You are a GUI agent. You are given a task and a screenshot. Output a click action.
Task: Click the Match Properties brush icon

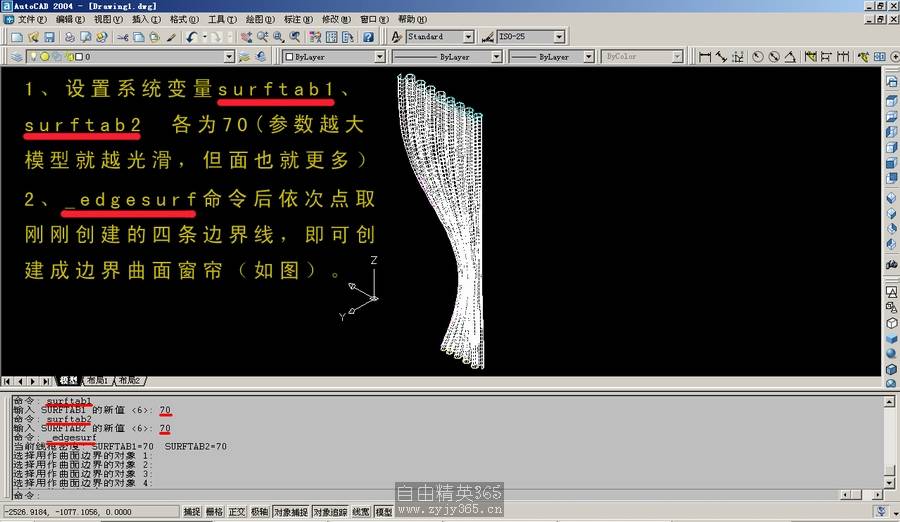click(x=171, y=37)
